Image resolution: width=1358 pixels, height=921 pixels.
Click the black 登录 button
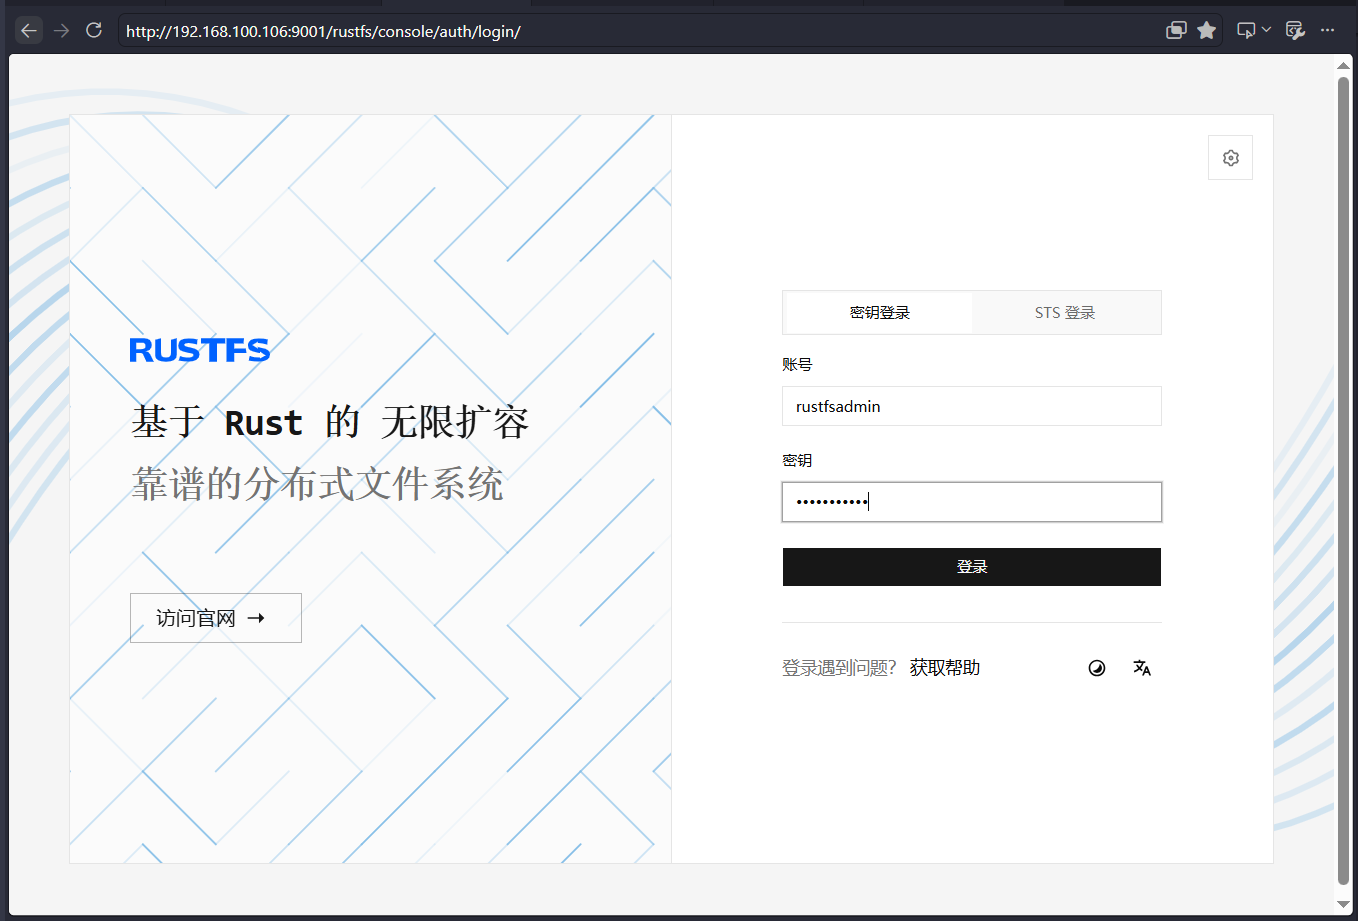click(972, 567)
